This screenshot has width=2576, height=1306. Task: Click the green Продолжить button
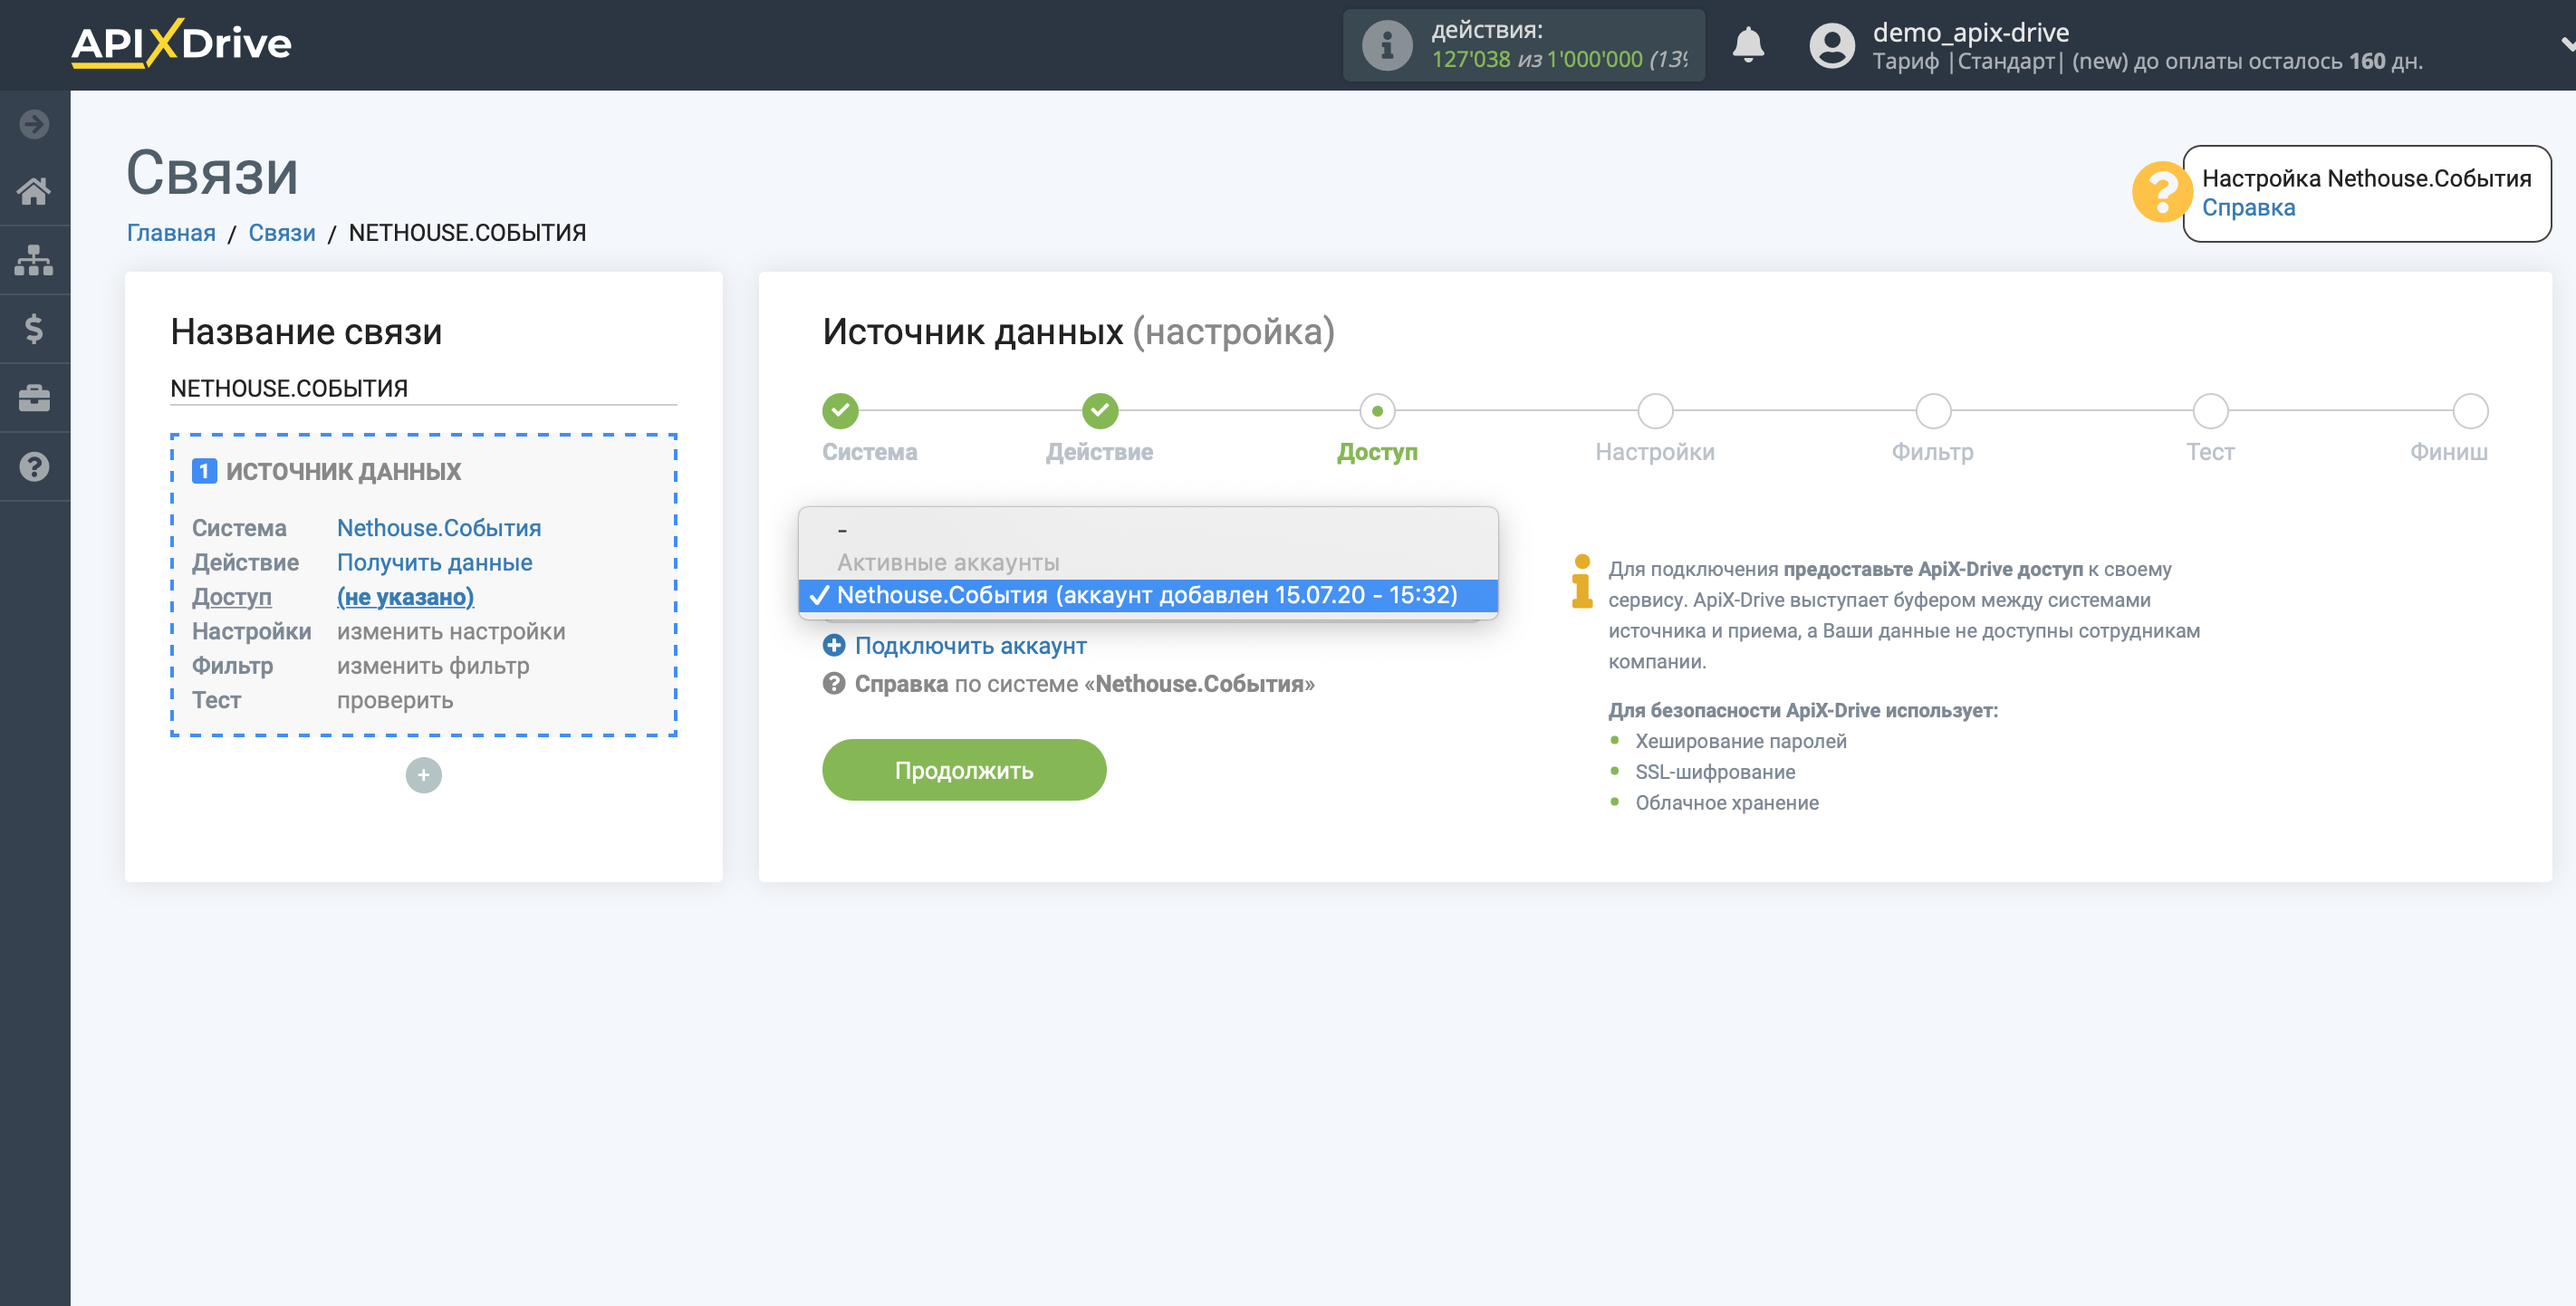tap(964, 770)
